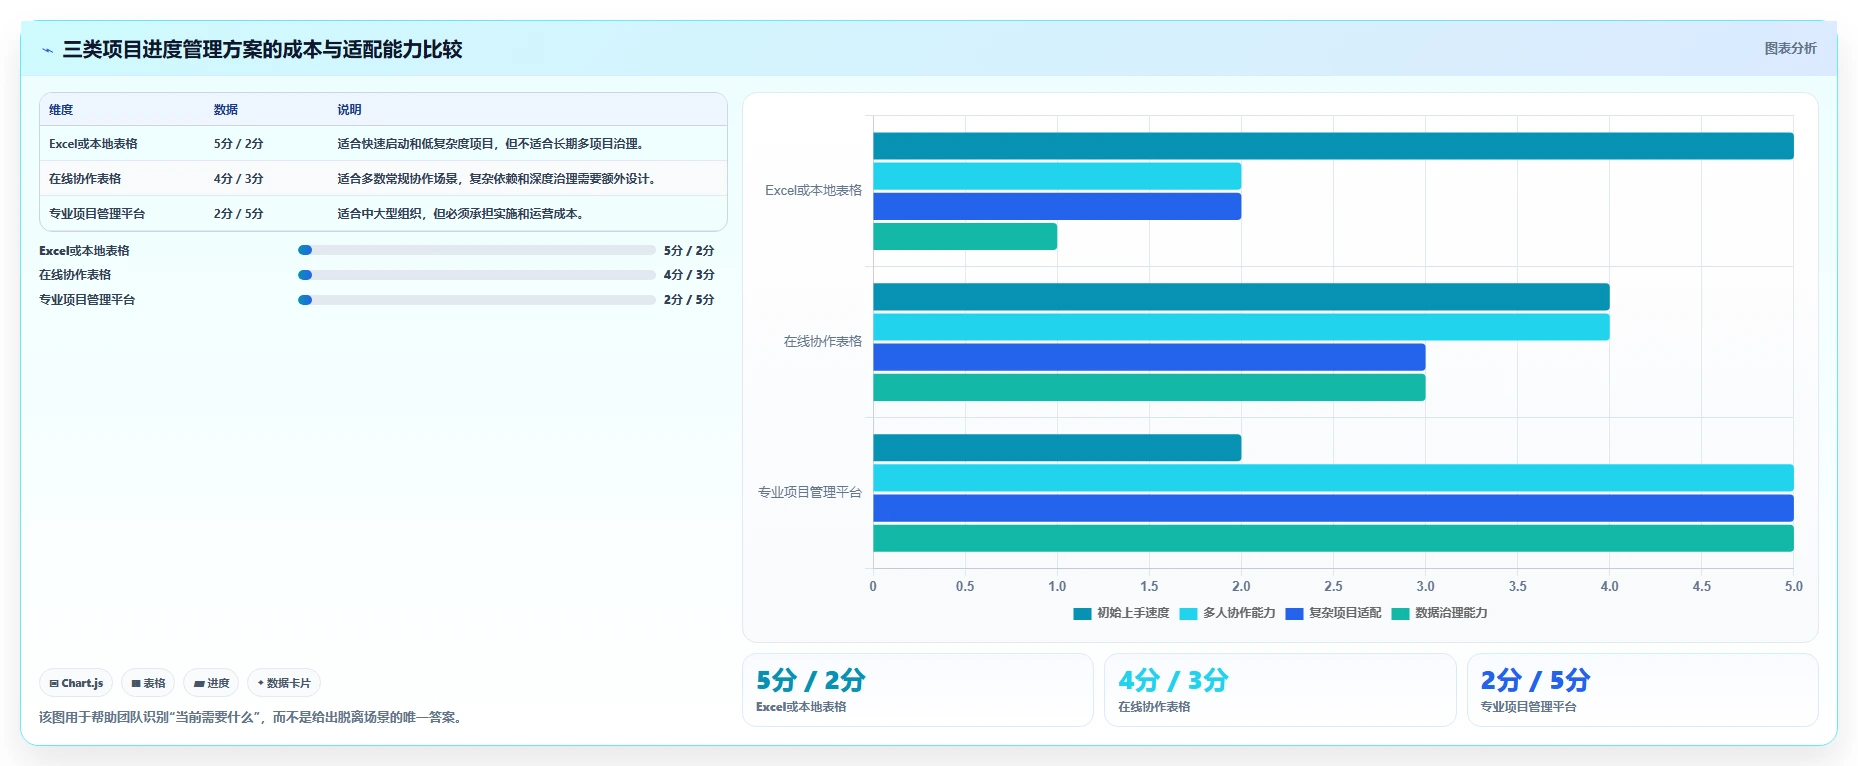Open the 4分 / 3分 在线协作表格 stat card
Viewport: 1858px width, 766px height.
pyautogui.click(x=1280, y=690)
